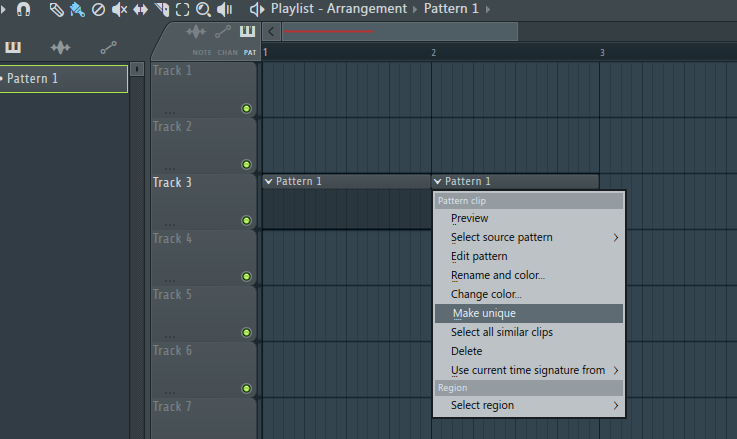This screenshot has height=439, width=737.
Task: Mute Track 3 with green toggle
Action: click(x=247, y=220)
